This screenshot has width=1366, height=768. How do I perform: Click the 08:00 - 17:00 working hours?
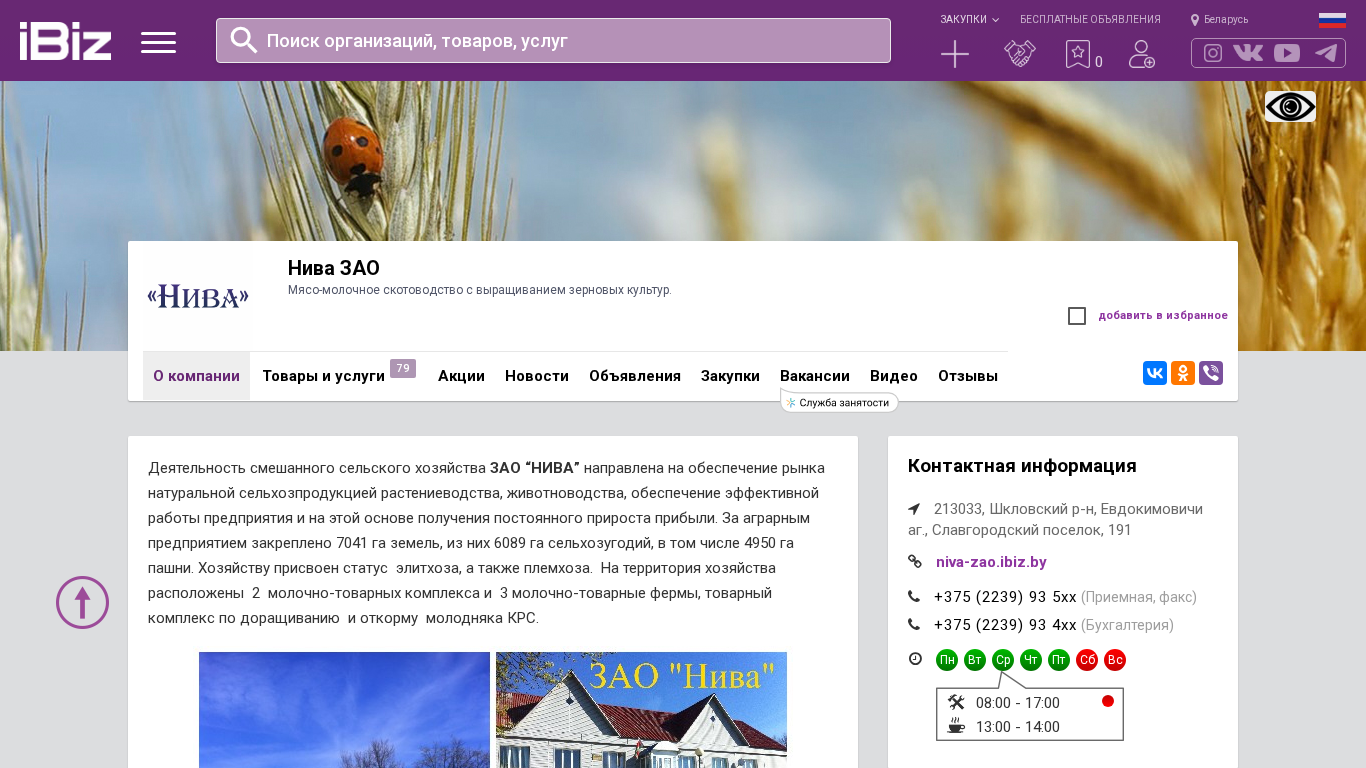[x=1018, y=703]
